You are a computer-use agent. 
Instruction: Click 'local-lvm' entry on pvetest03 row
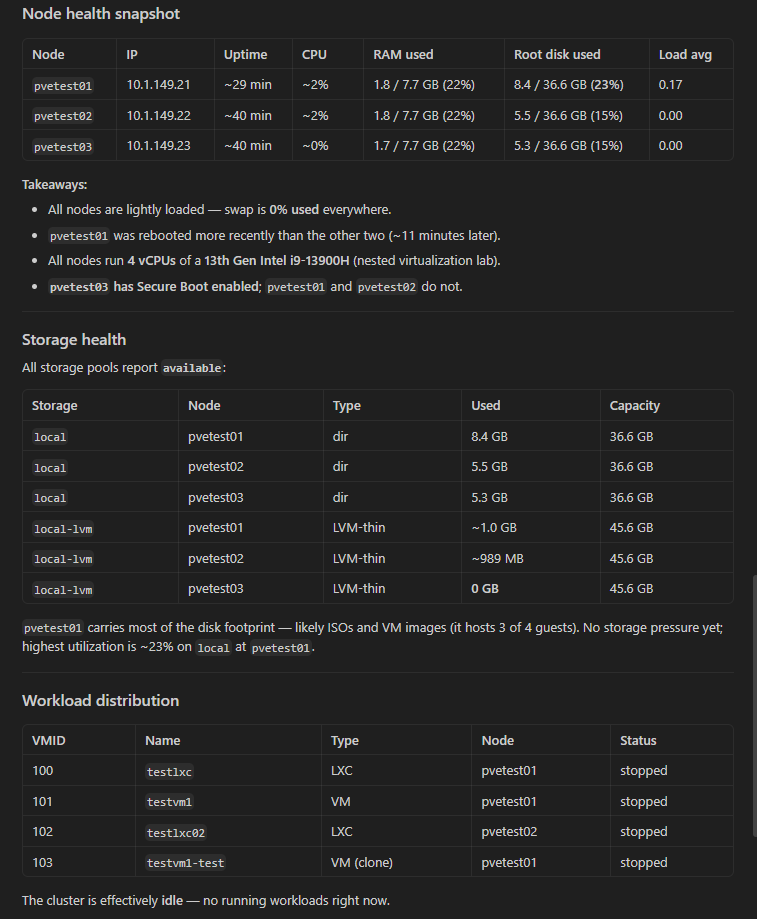click(x=63, y=590)
